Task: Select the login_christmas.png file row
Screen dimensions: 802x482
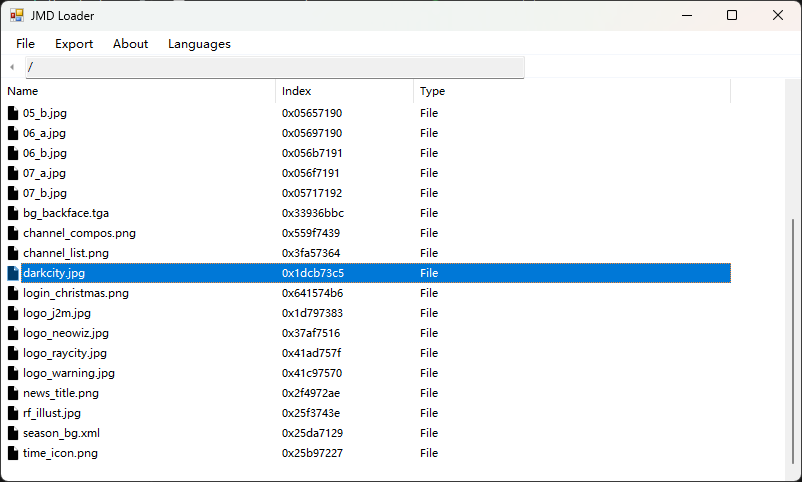Action: (369, 293)
